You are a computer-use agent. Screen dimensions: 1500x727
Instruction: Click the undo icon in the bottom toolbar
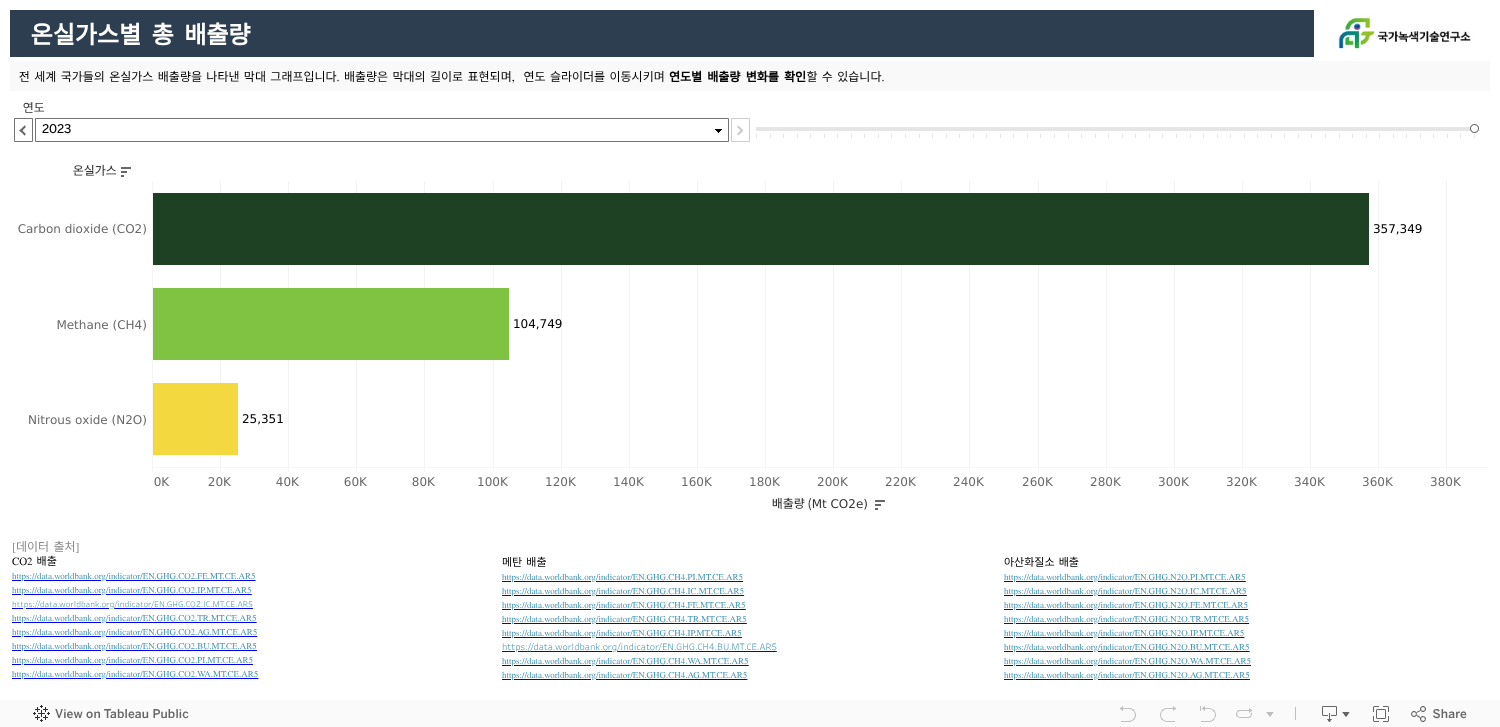1127,714
